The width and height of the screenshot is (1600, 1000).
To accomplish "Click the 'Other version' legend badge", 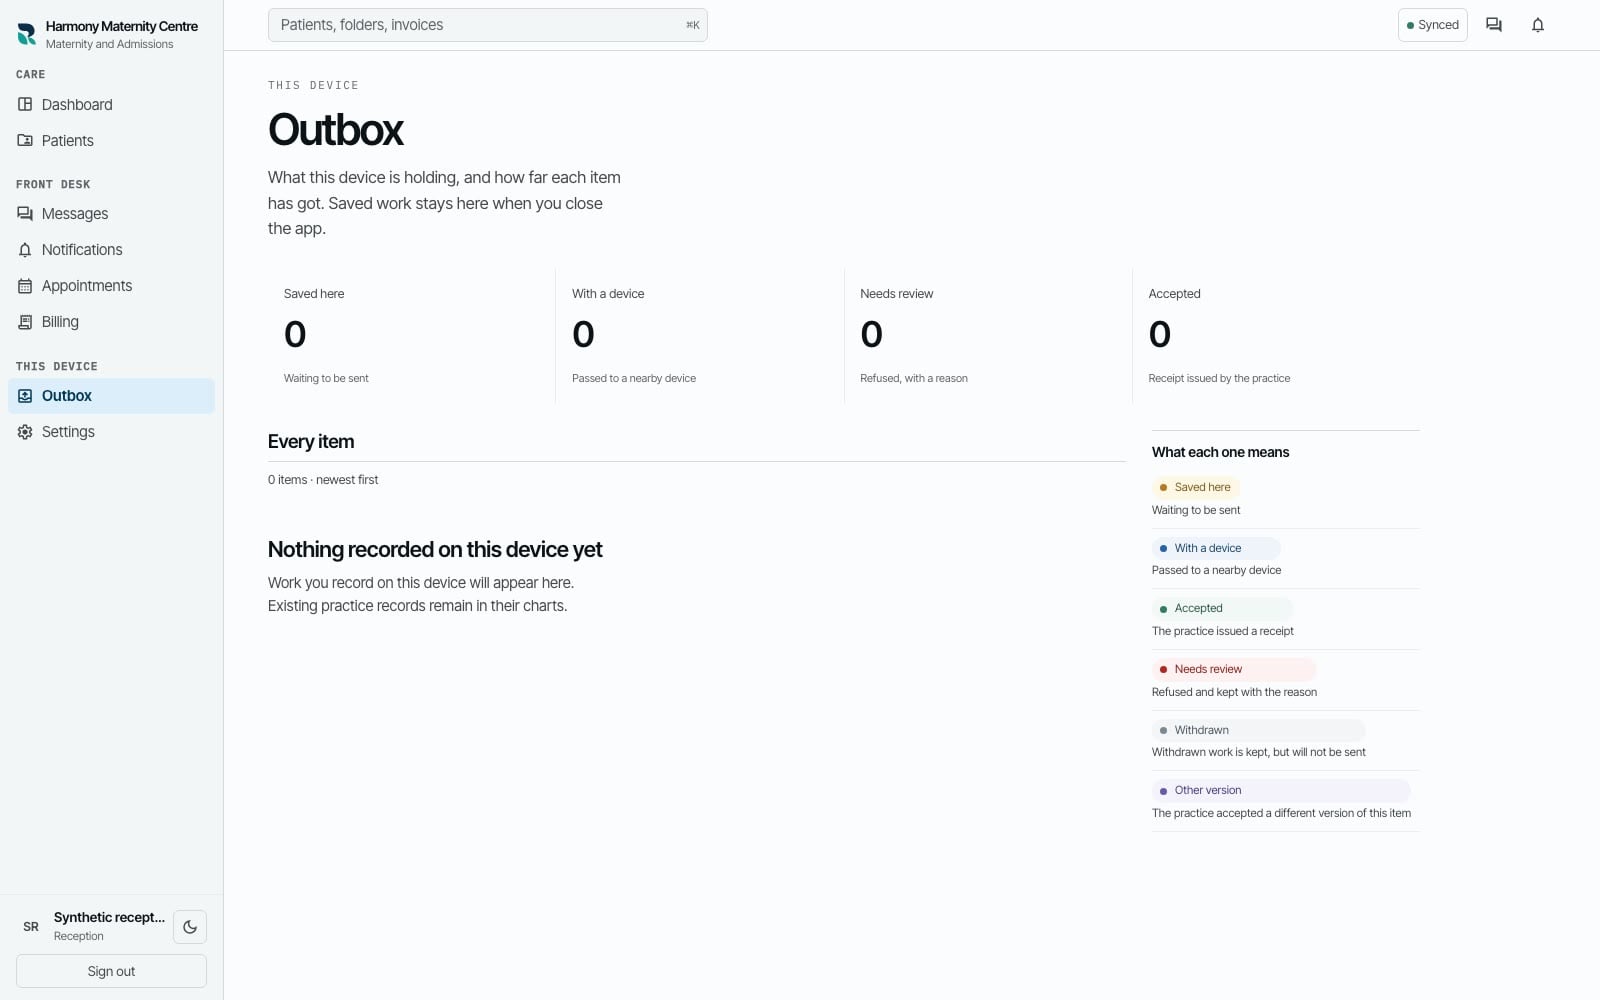I will (1281, 790).
